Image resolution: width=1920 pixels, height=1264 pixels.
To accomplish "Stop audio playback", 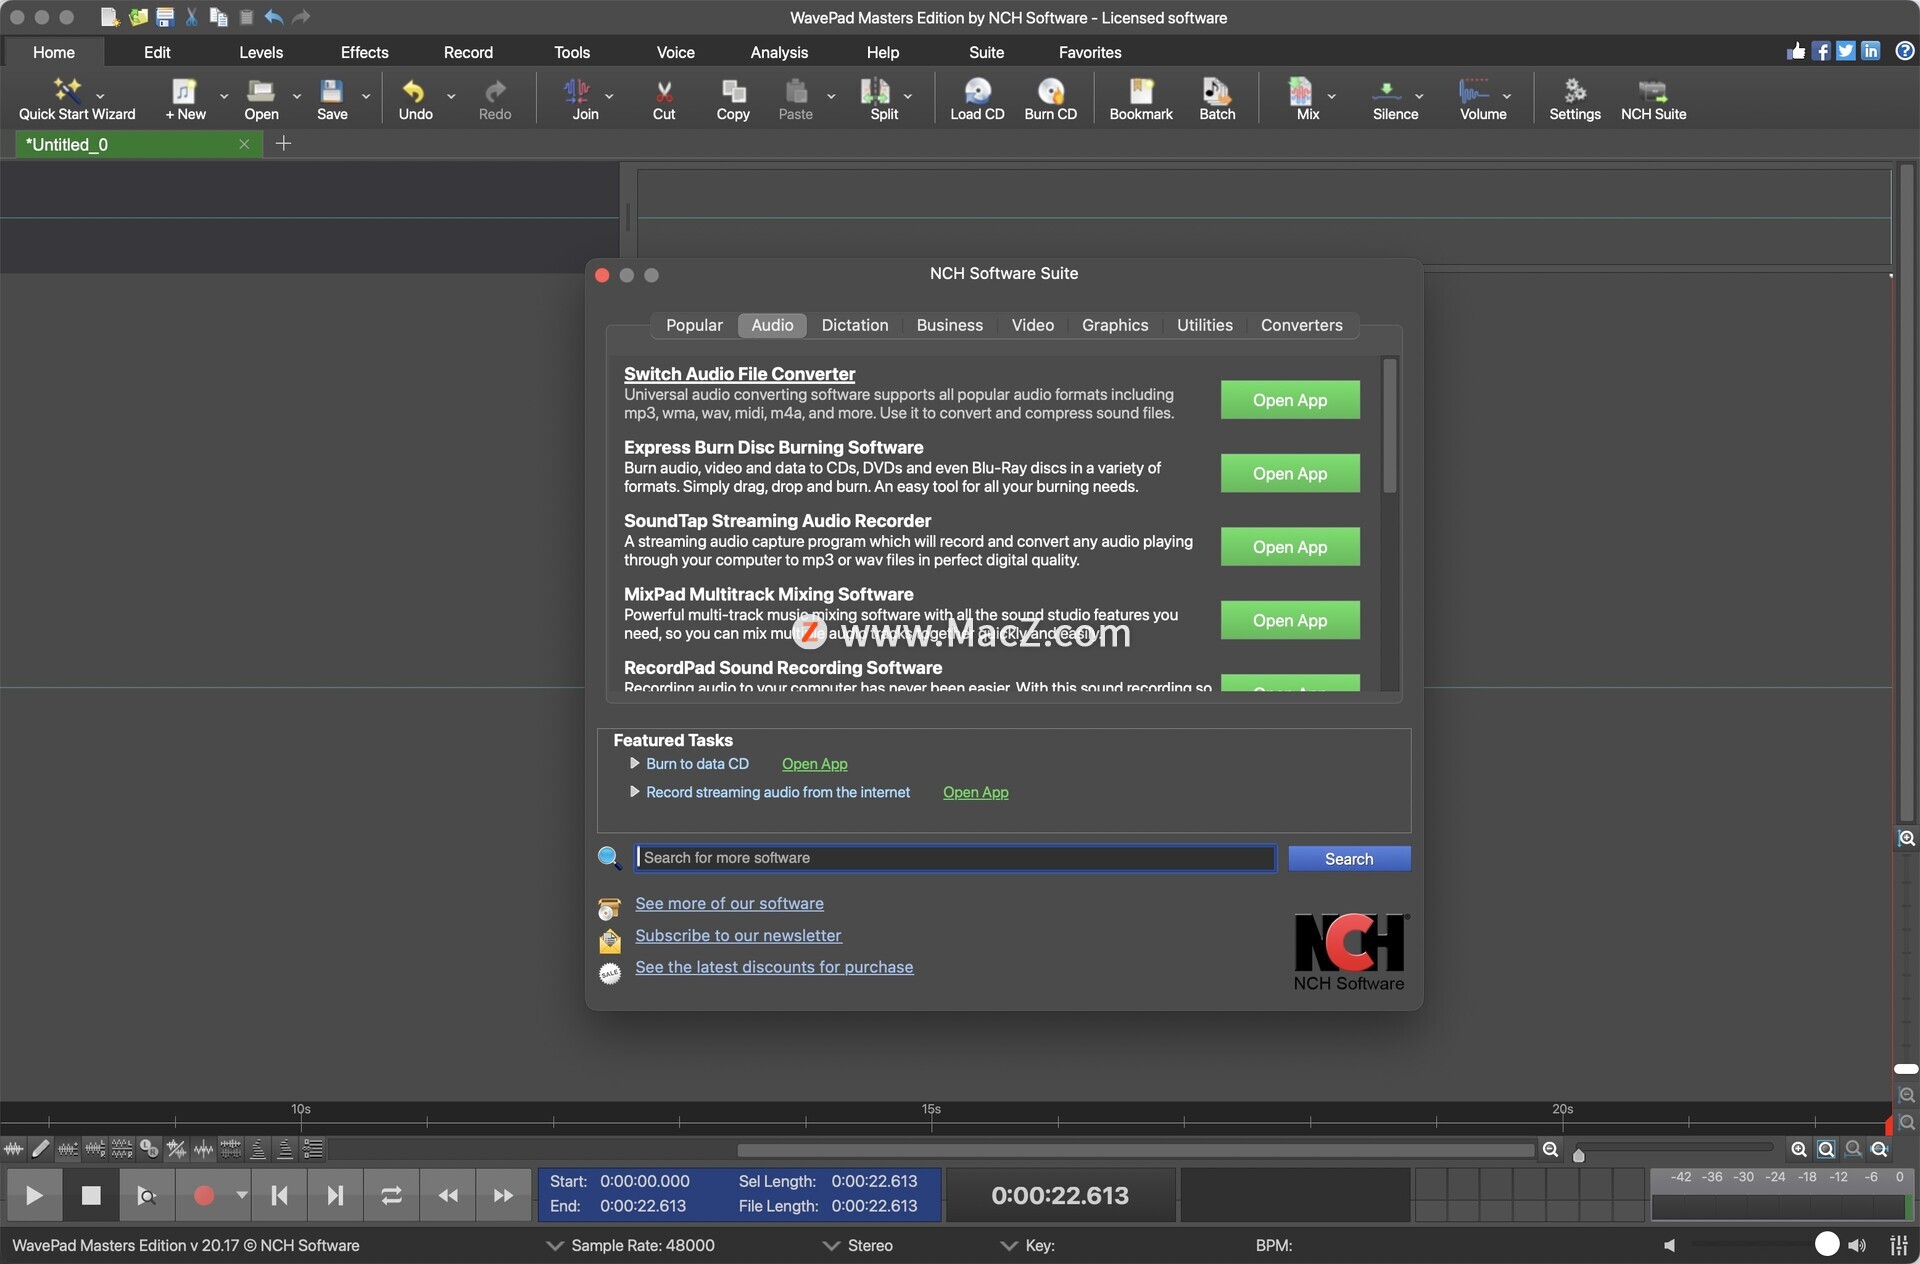I will (91, 1195).
